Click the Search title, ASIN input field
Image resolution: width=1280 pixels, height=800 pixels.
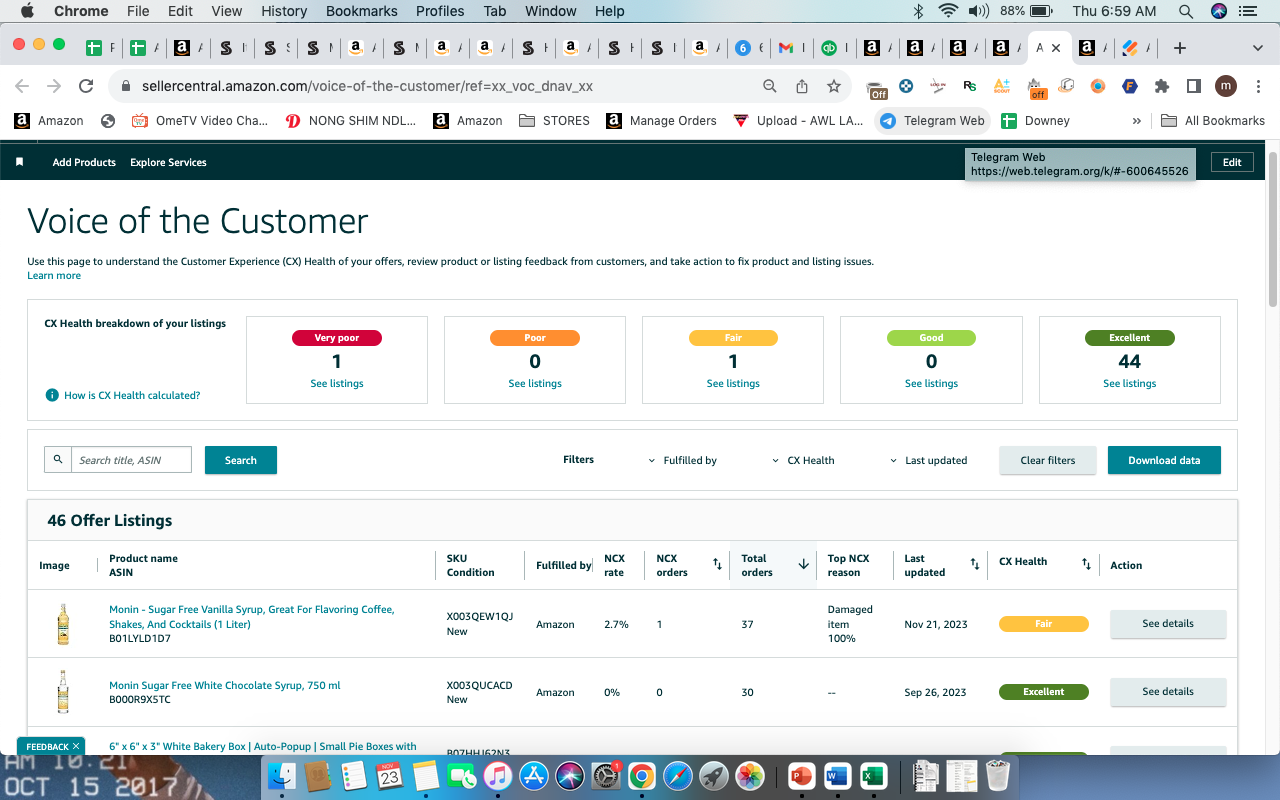pos(131,460)
